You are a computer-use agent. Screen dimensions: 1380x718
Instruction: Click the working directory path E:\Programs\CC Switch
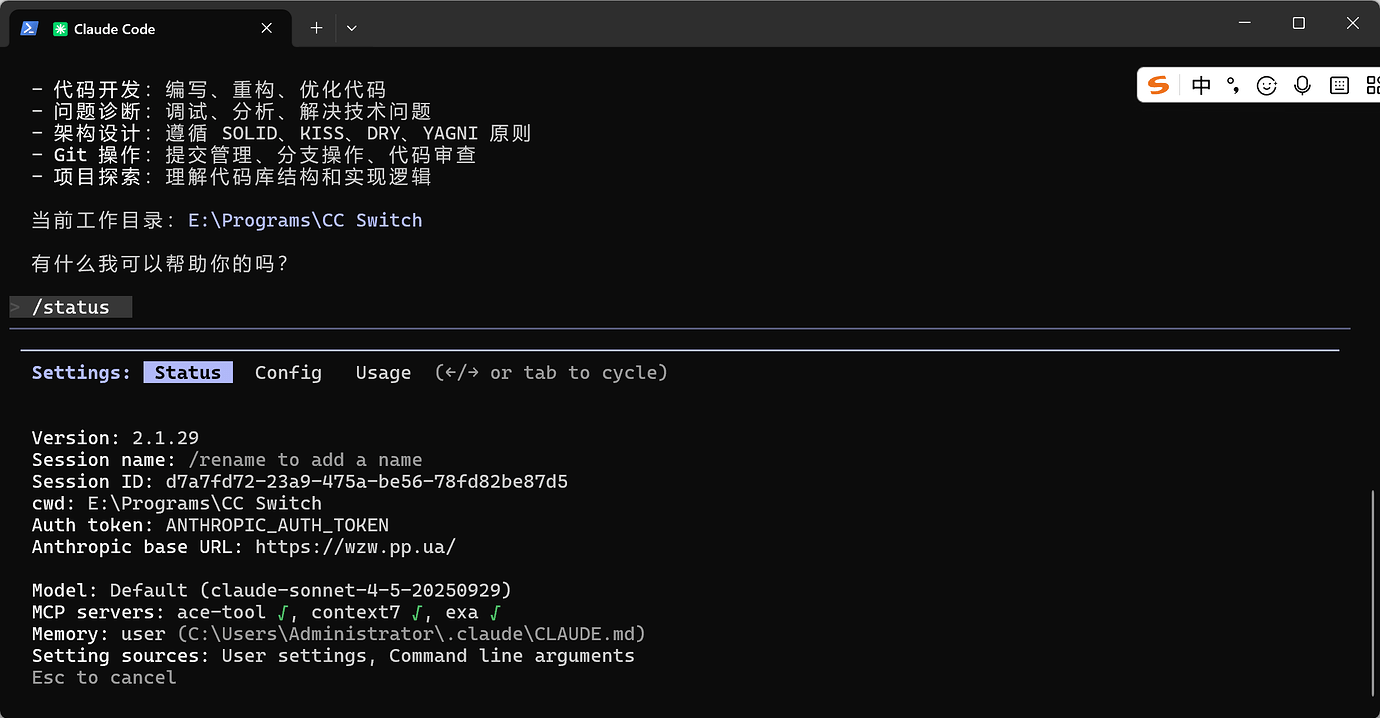(305, 220)
